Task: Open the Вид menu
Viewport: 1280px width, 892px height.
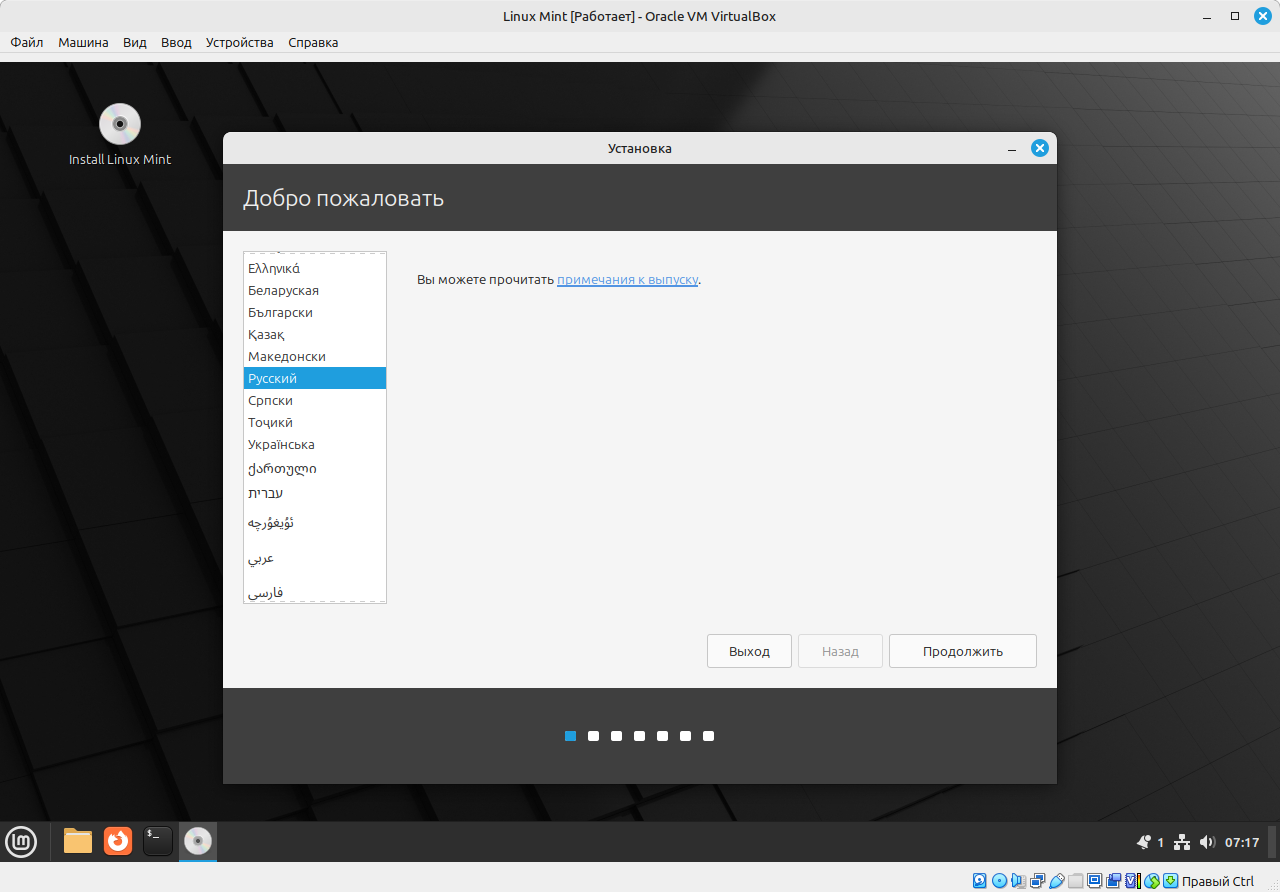Action: pyautogui.click(x=135, y=42)
